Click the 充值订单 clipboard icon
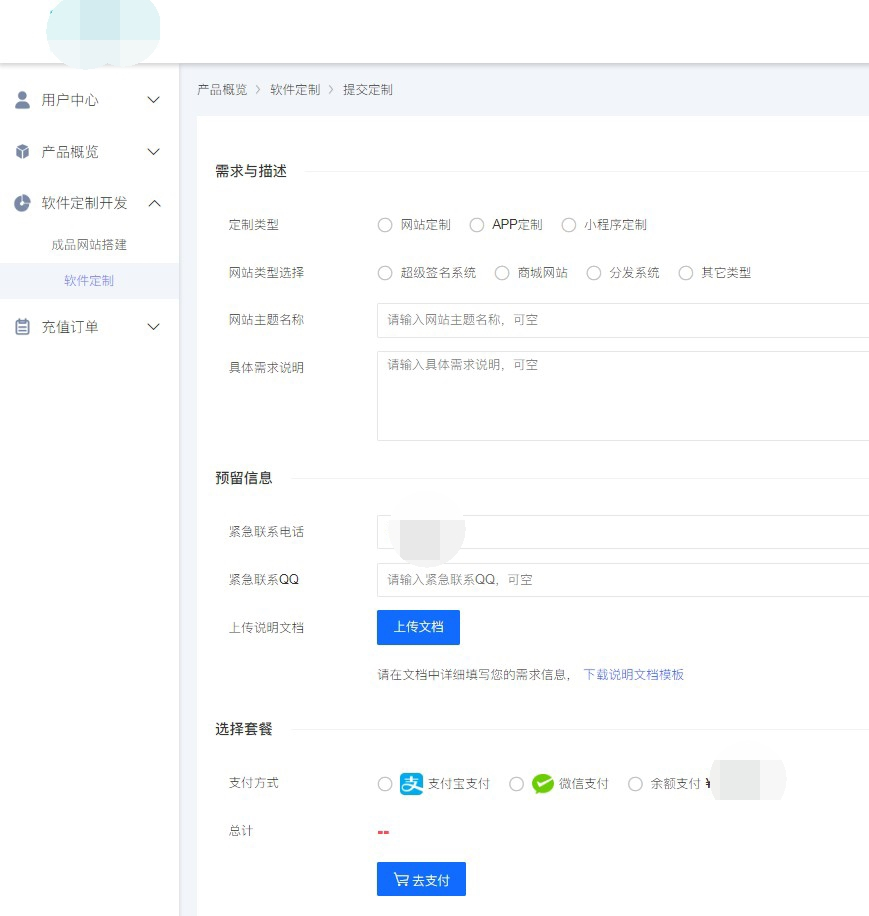 [x=22, y=327]
